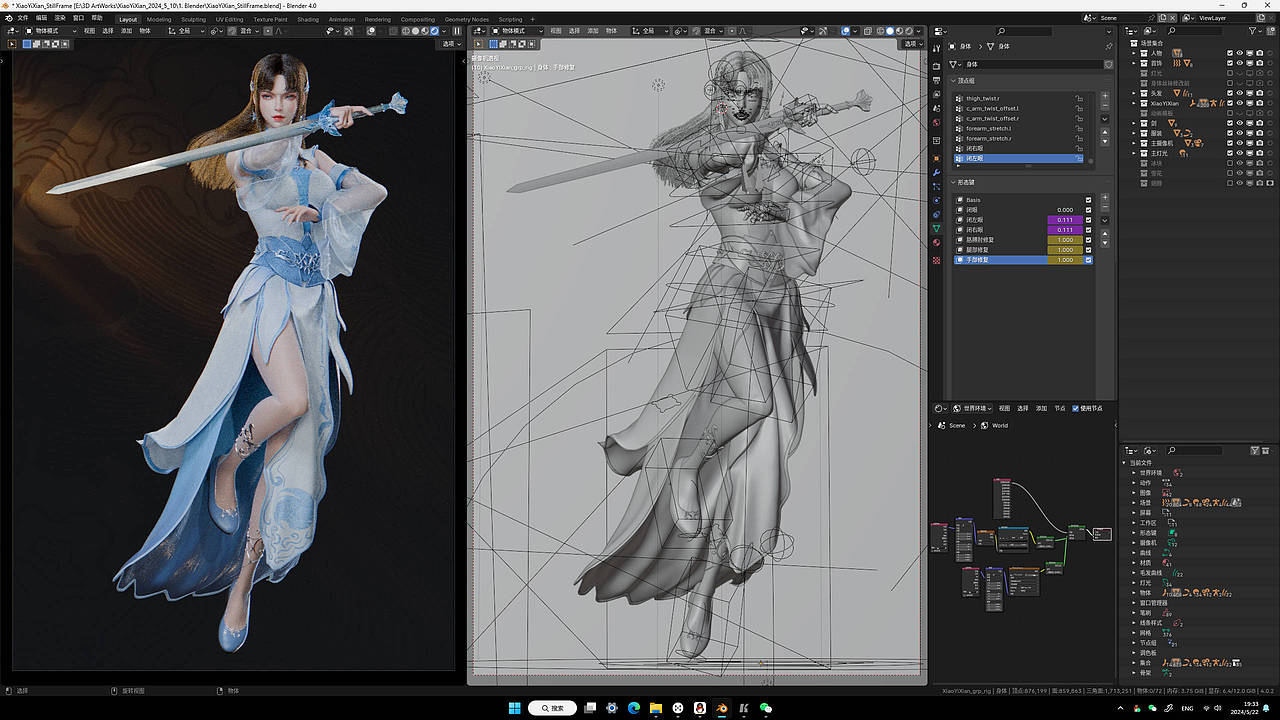Image resolution: width=1280 pixels, height=720 pixels.
Task: Expand 材质 entry in Blender File list
Action: click(1134, 563)
